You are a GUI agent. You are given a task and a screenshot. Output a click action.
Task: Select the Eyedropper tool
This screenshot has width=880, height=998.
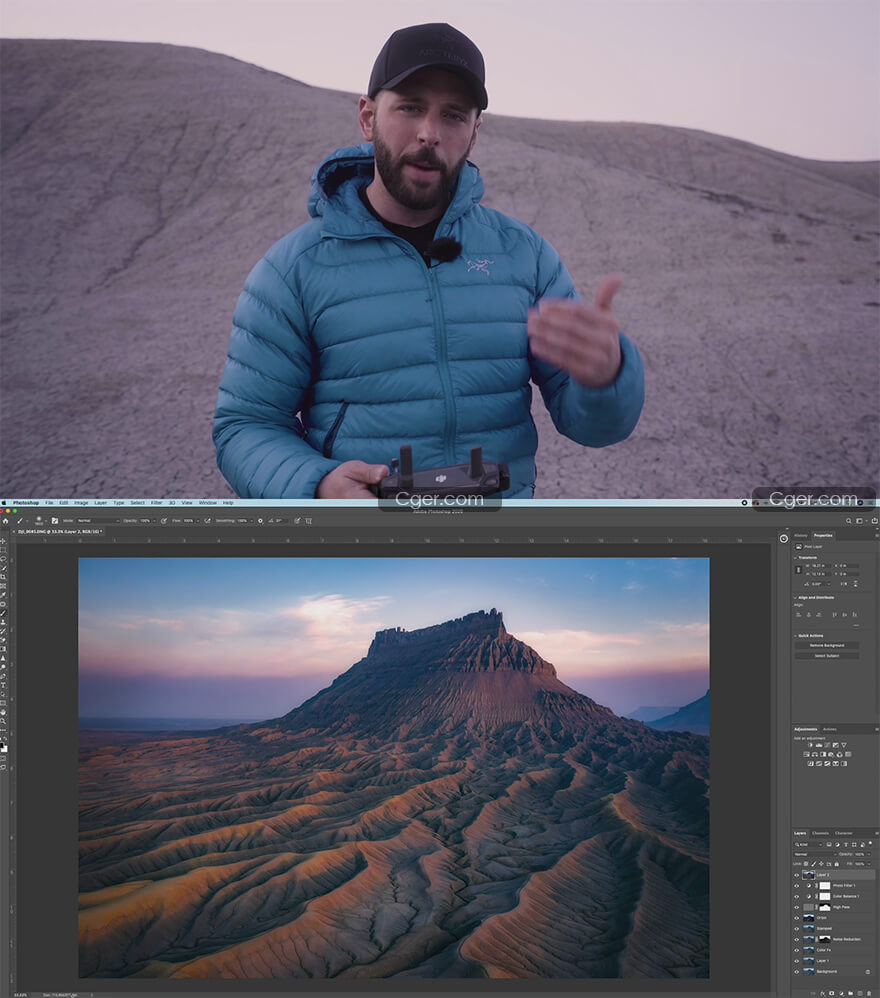point(3,595)
